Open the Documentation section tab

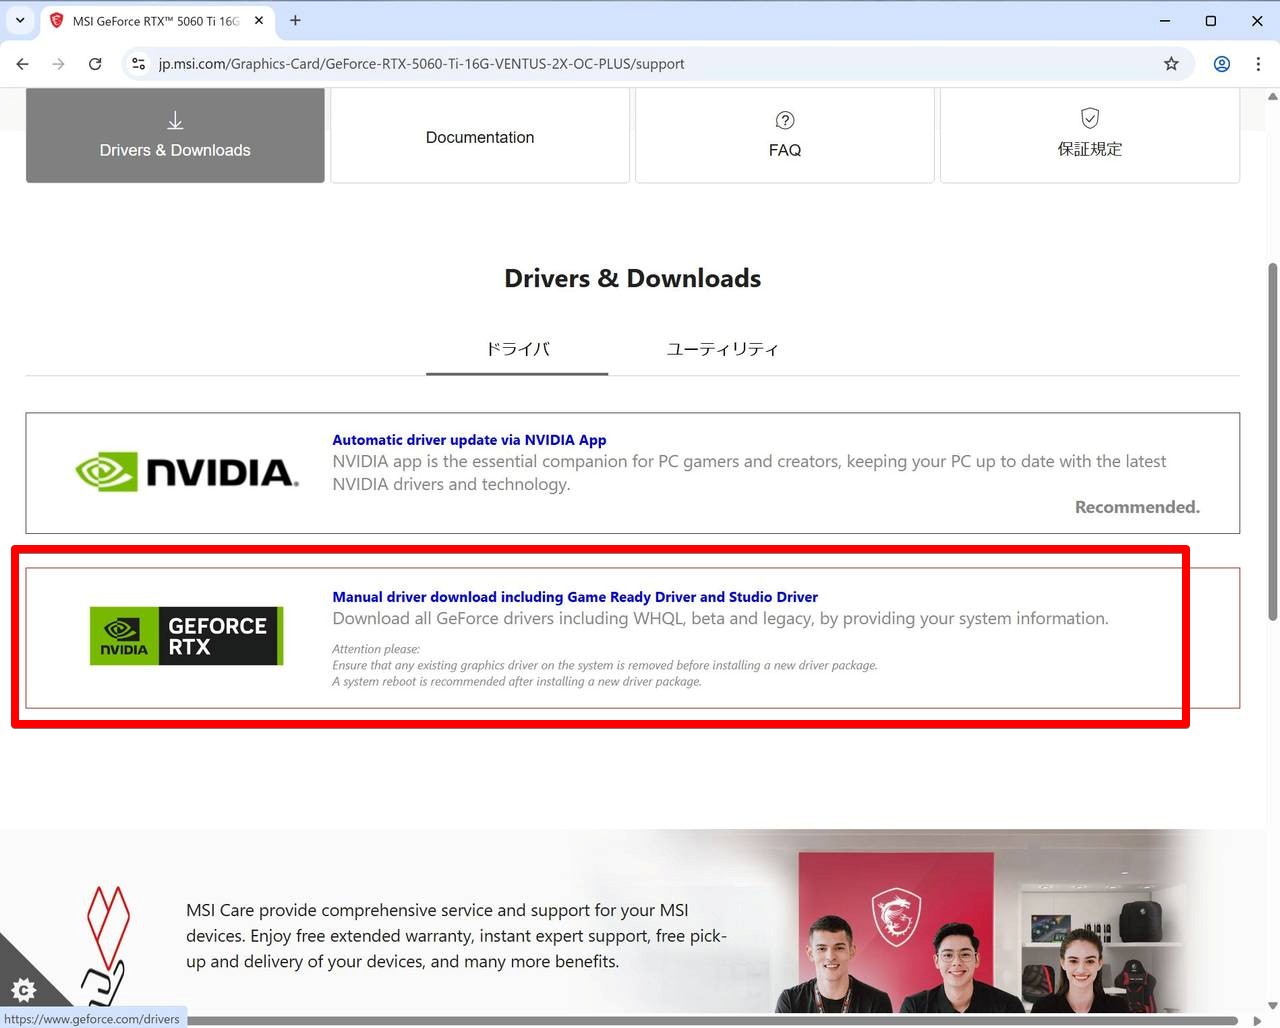tap(480, 135)
